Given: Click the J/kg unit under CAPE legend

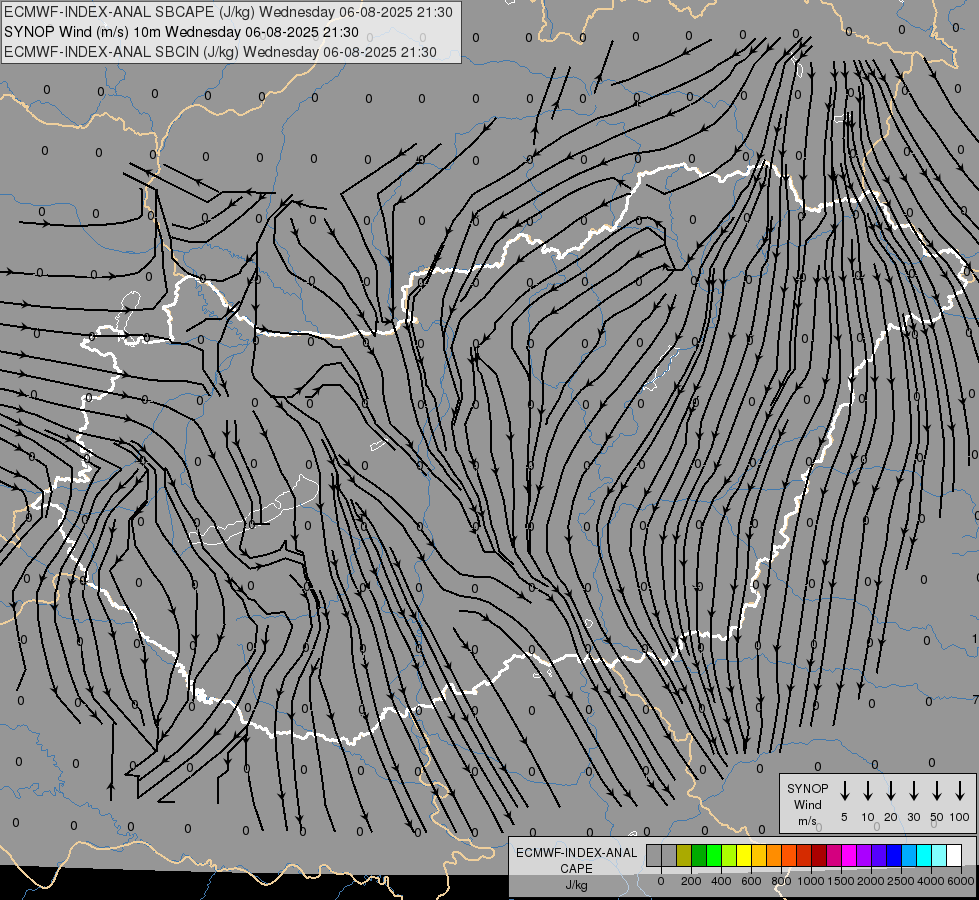Looking at the screenshot, I should [576, 885].
